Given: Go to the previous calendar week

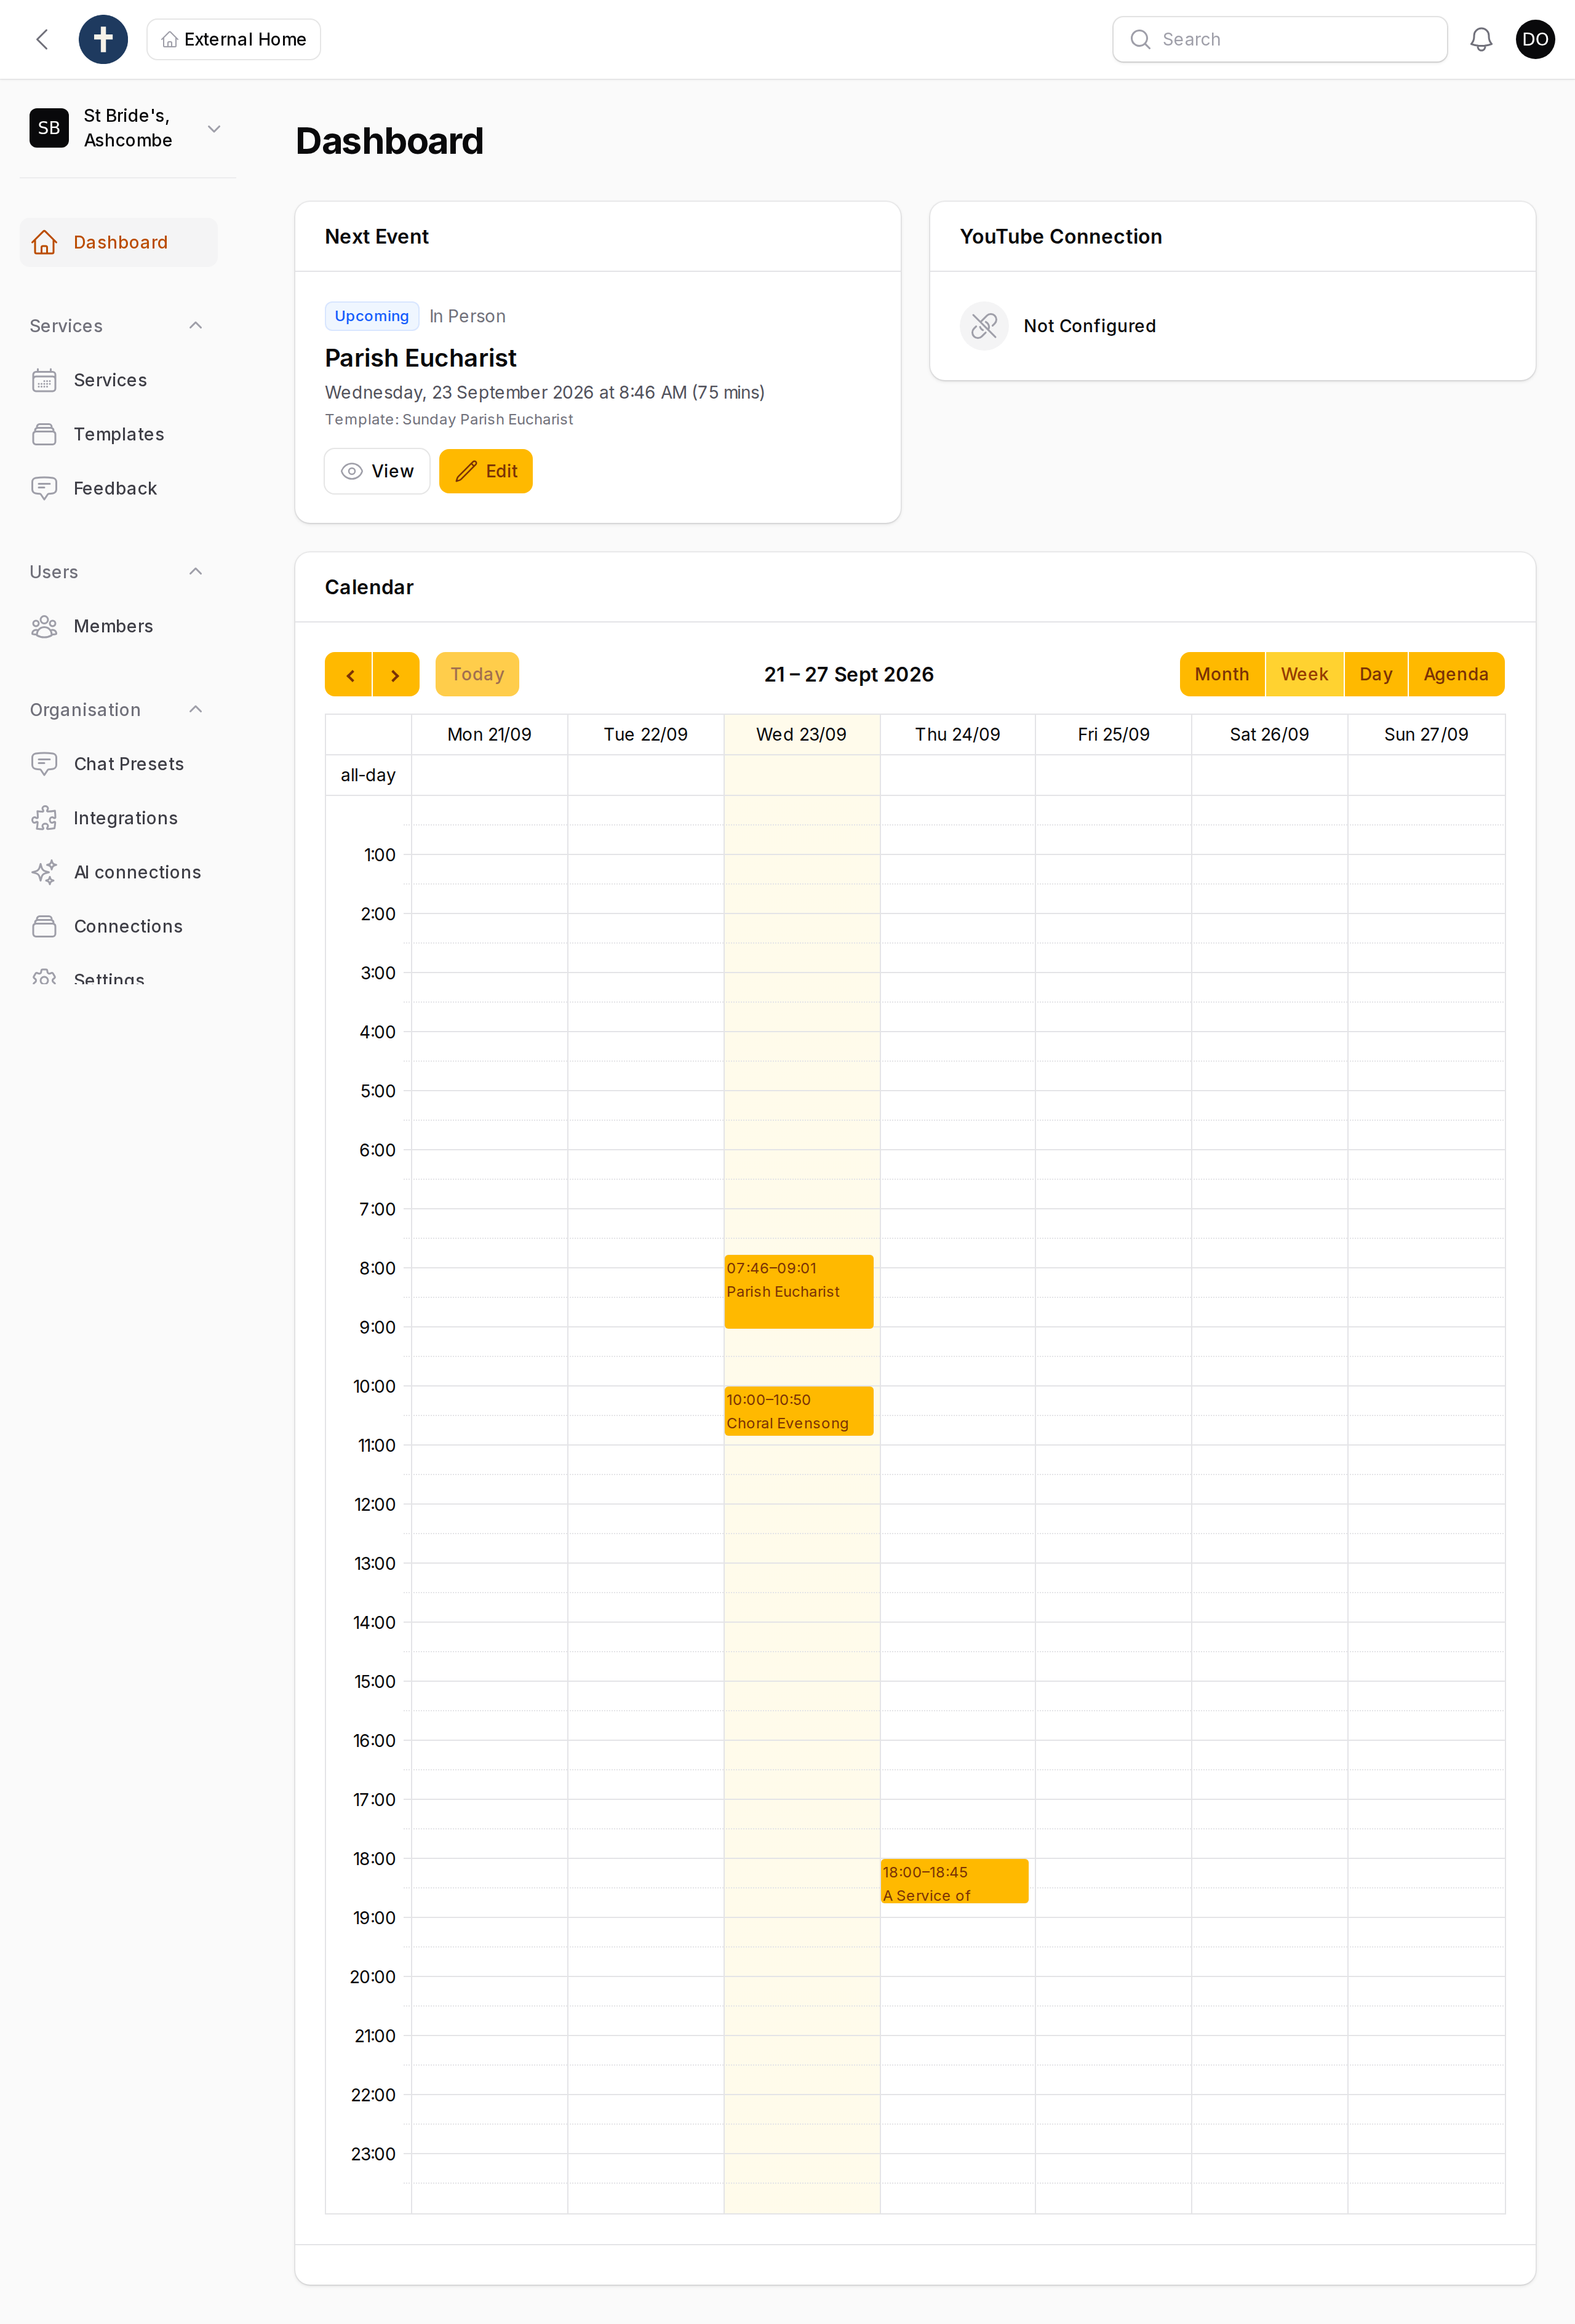Looking at the screenshot, I should (x=349, y=674).
